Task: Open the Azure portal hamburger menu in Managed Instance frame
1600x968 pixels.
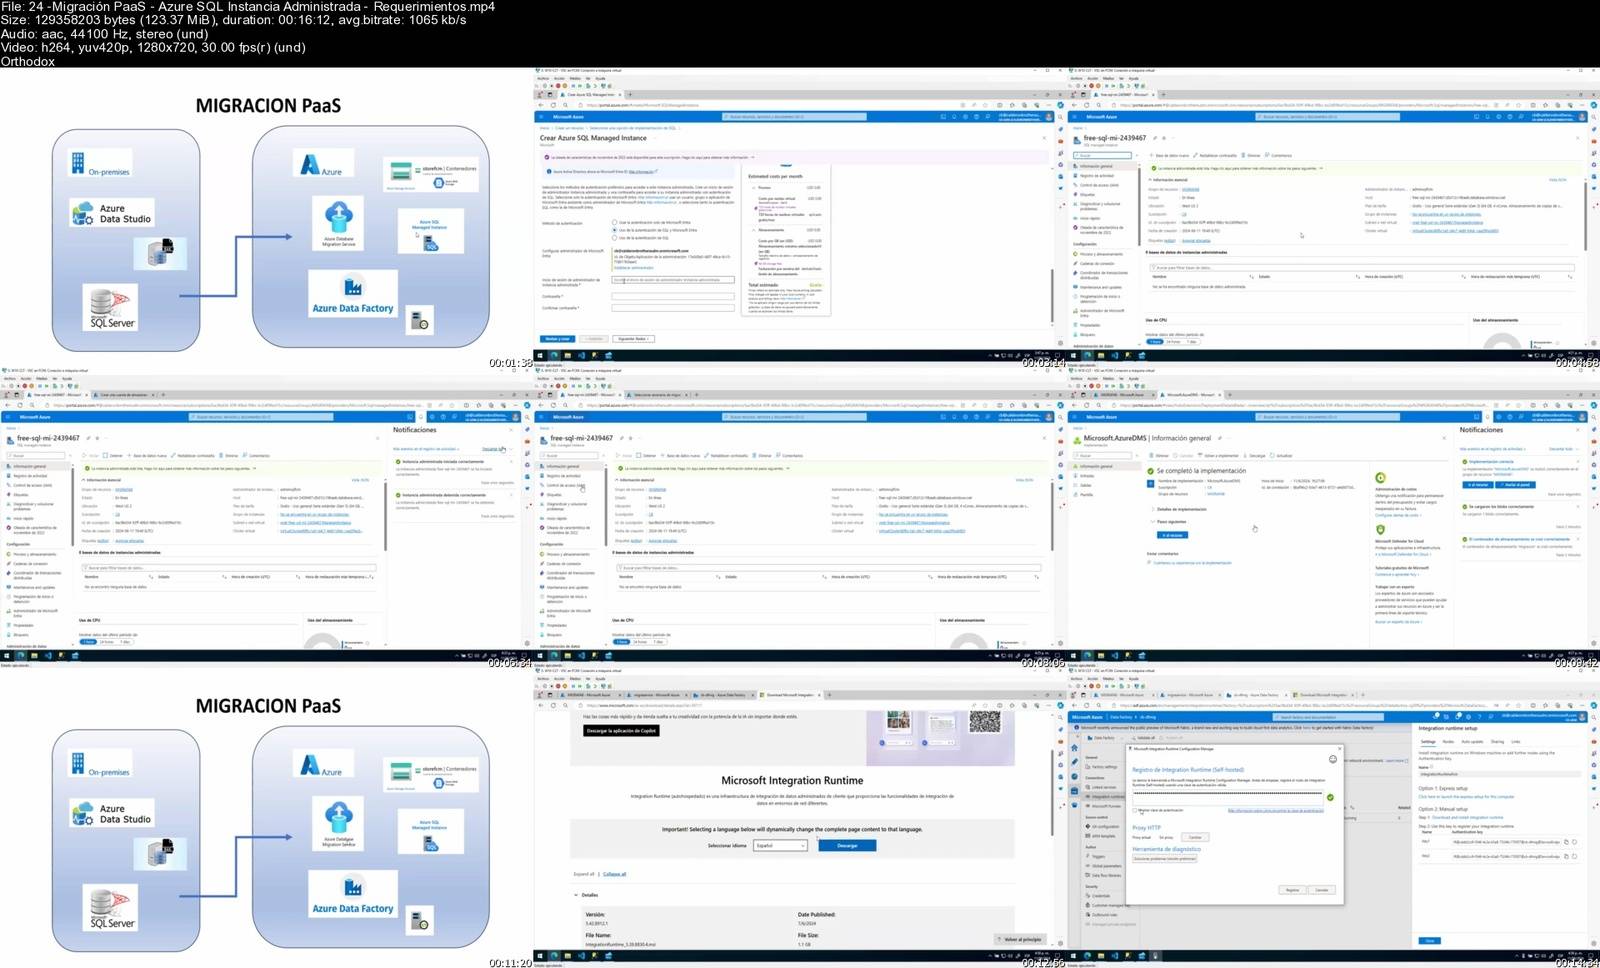Action: point(541,117)
